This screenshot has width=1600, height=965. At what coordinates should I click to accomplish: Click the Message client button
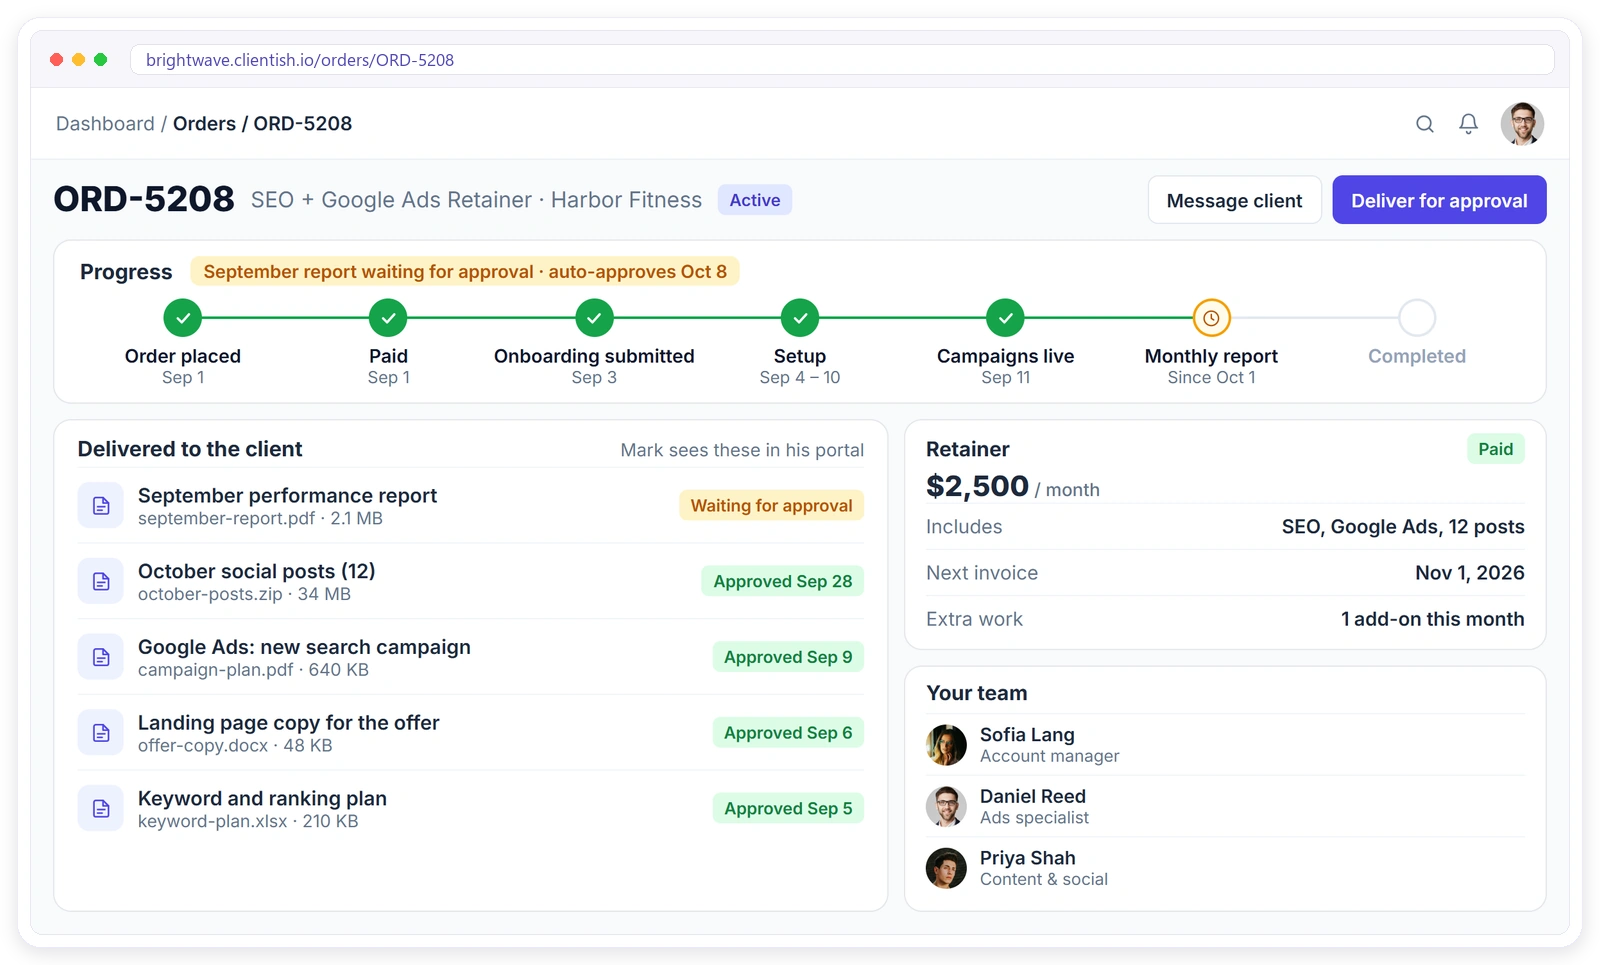click(x=1234, y=200)
